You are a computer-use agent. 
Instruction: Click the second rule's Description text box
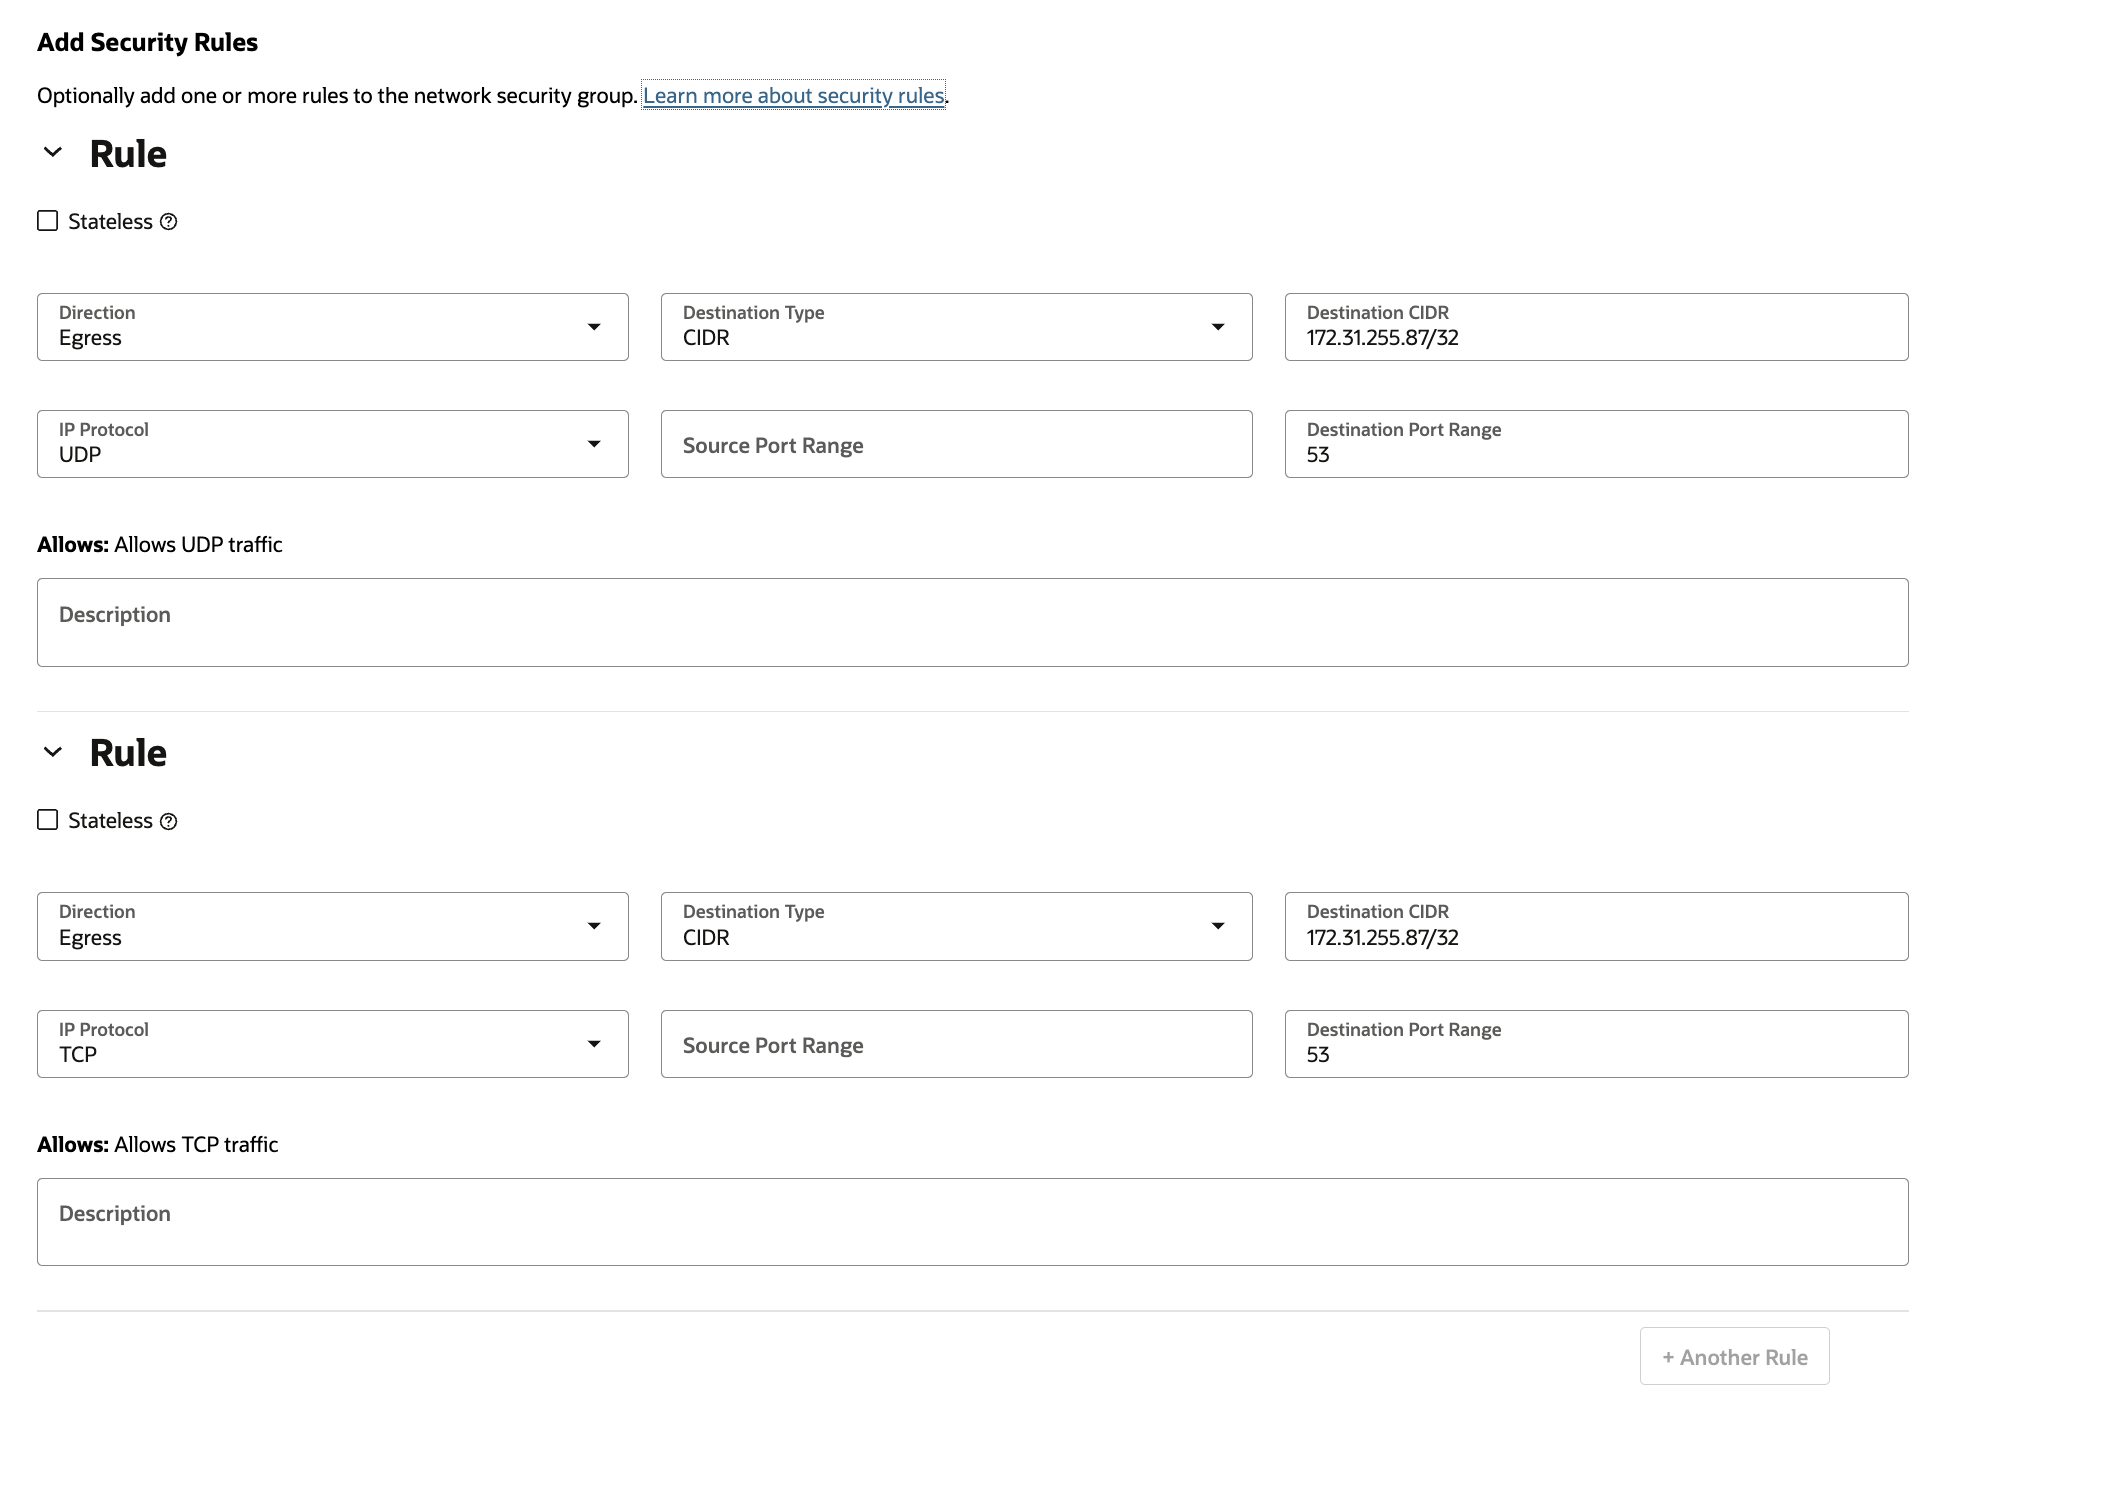click(x=972, y=1222)
